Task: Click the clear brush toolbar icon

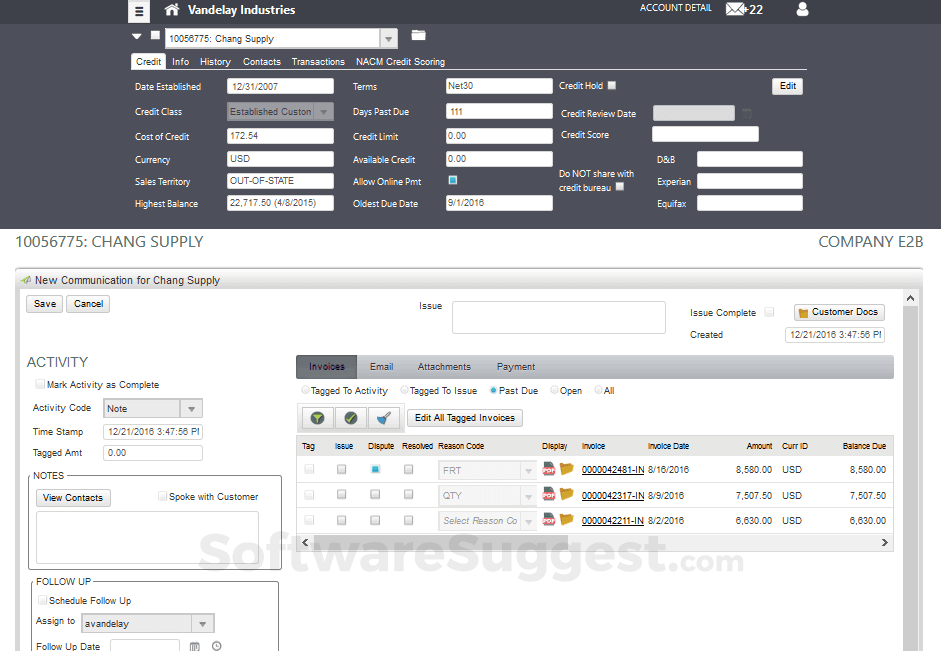Action: (x=383, y=418)
